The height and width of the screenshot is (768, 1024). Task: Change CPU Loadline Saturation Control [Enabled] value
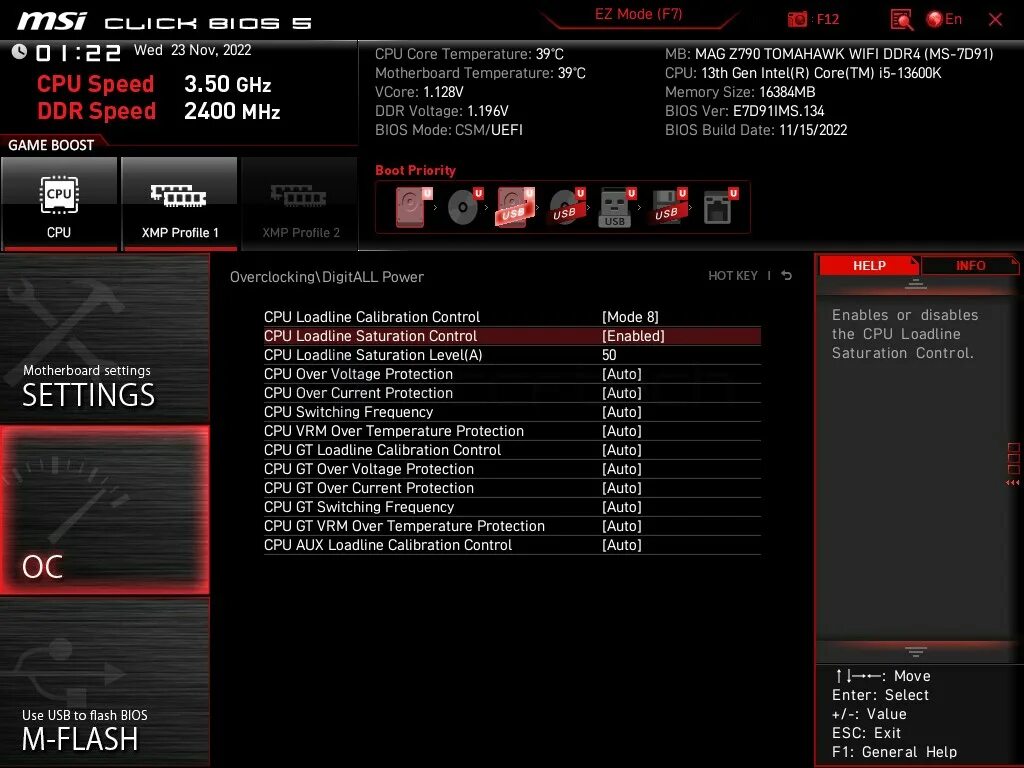(633, 336)
